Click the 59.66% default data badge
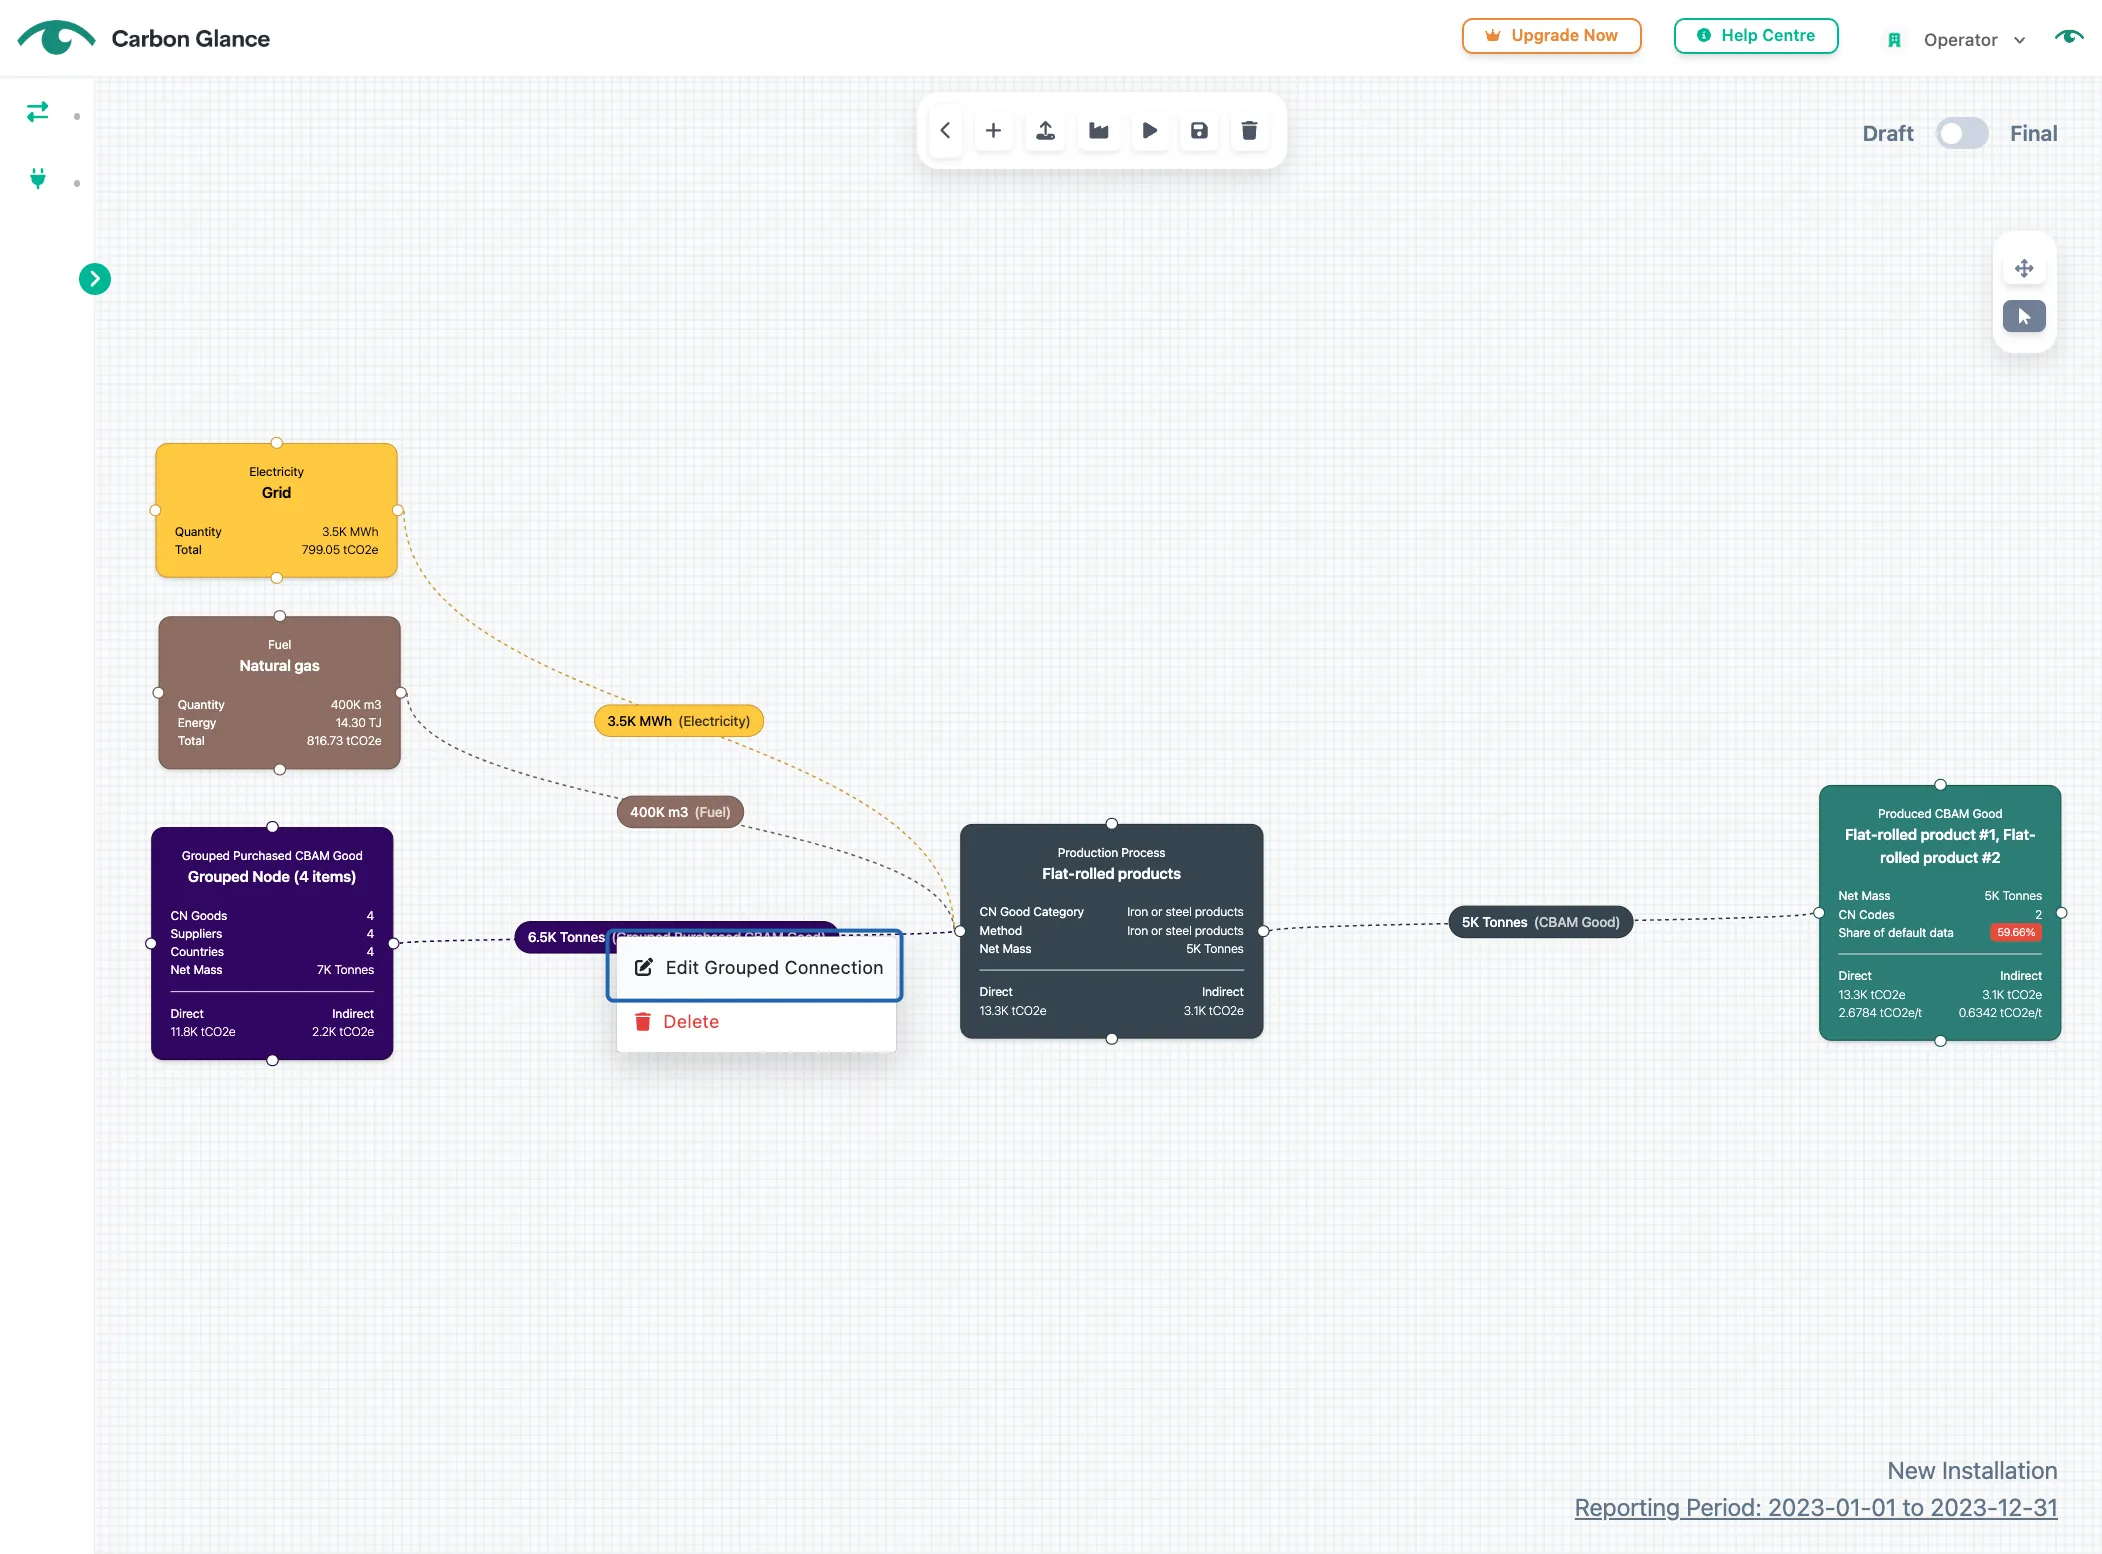 click(2015, 932)
